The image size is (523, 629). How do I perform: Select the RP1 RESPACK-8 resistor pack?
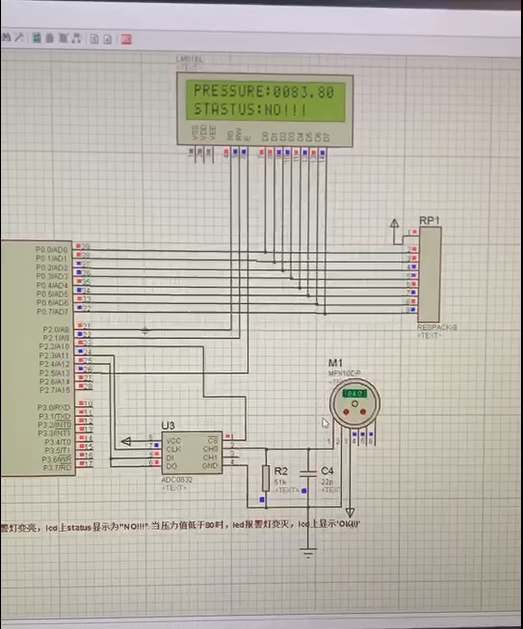tap(430, 274)
